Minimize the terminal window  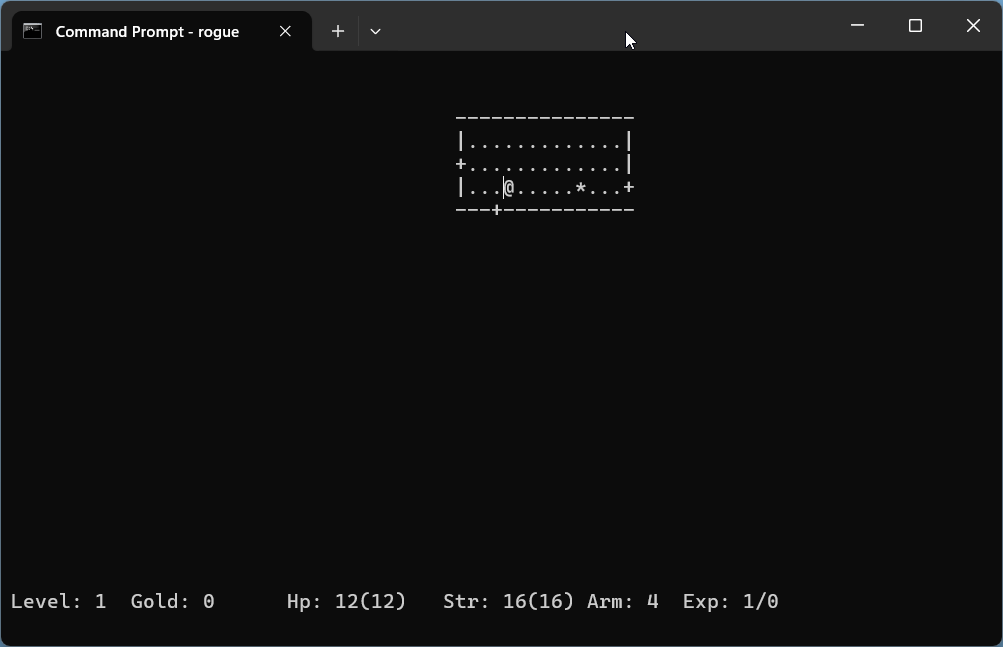click(x=857, y=26)
